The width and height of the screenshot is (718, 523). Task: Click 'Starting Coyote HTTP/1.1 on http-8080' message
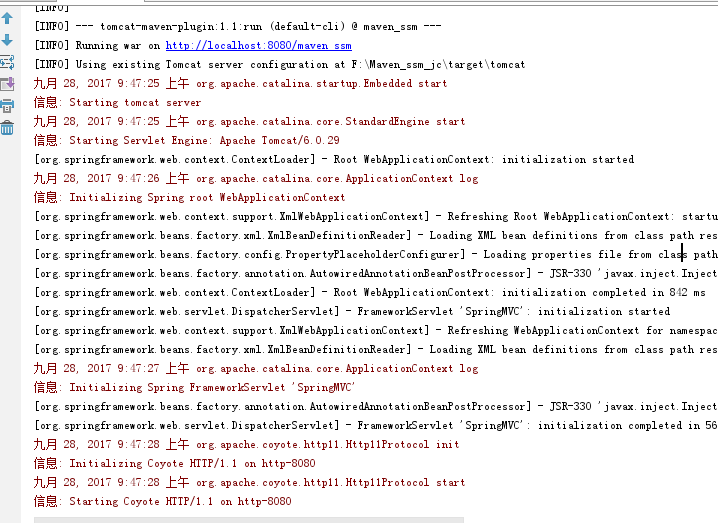tap(163, 501)
